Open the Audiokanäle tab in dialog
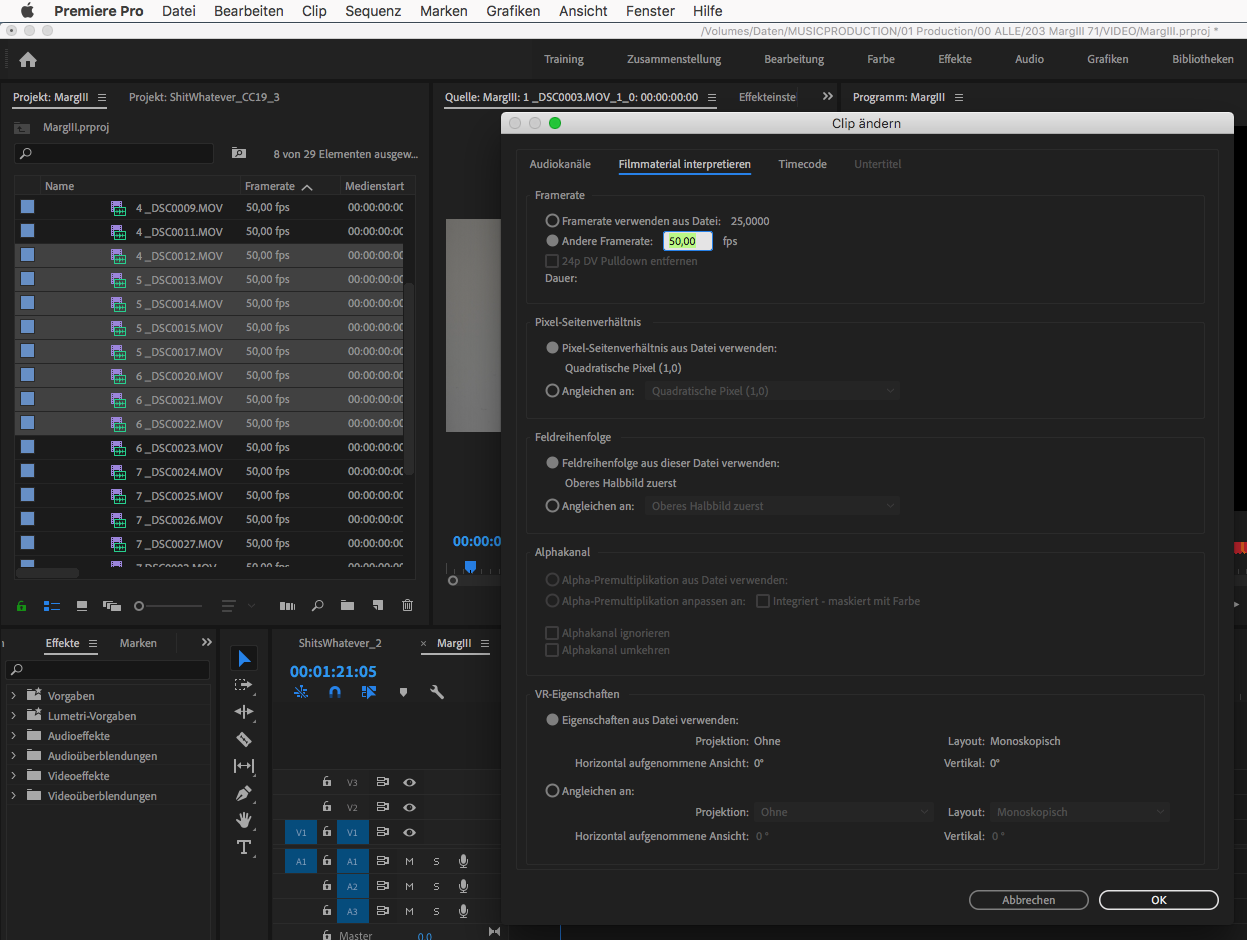Screen dimensions: 1247x940 (560, 164)
